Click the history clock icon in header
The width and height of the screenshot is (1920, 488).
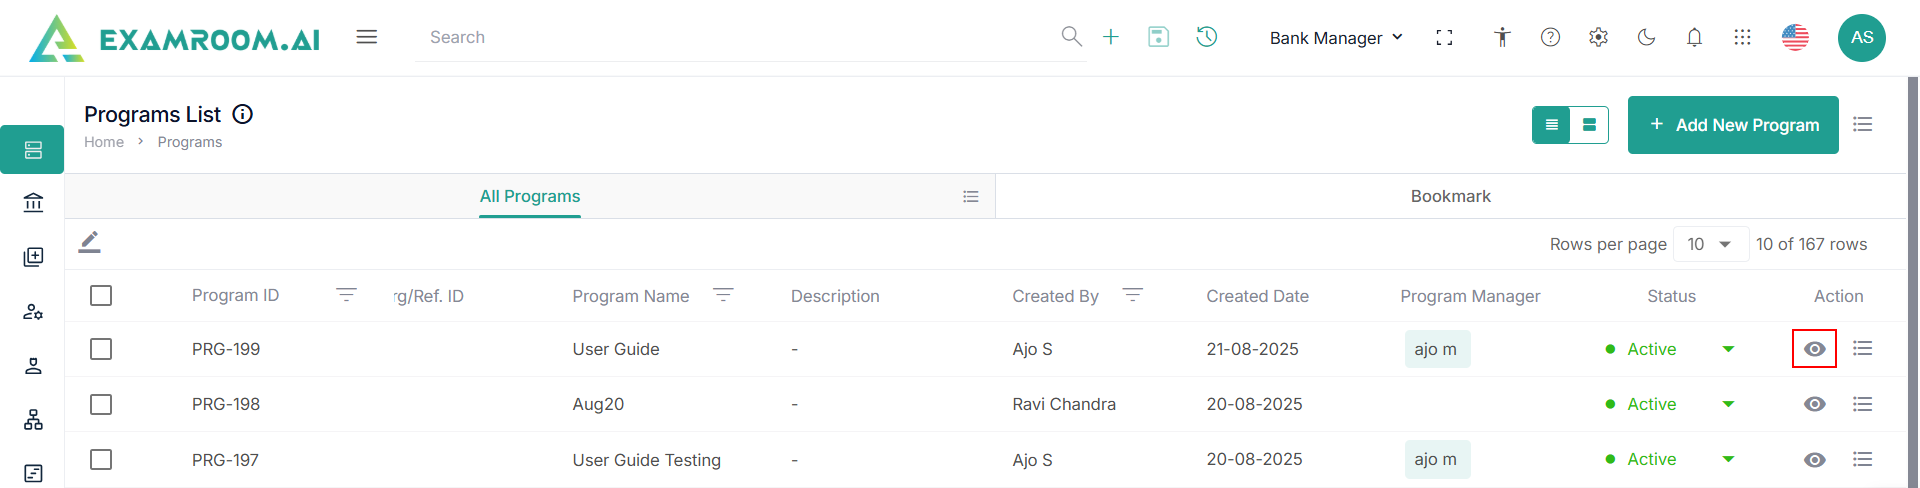tap(1207, 37)
